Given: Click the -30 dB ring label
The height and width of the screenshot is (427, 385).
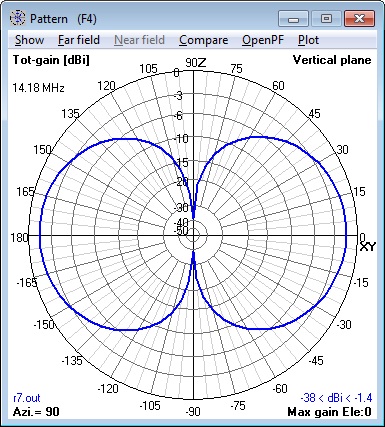Looking at the screenshot, I should [x=182, y=208].
